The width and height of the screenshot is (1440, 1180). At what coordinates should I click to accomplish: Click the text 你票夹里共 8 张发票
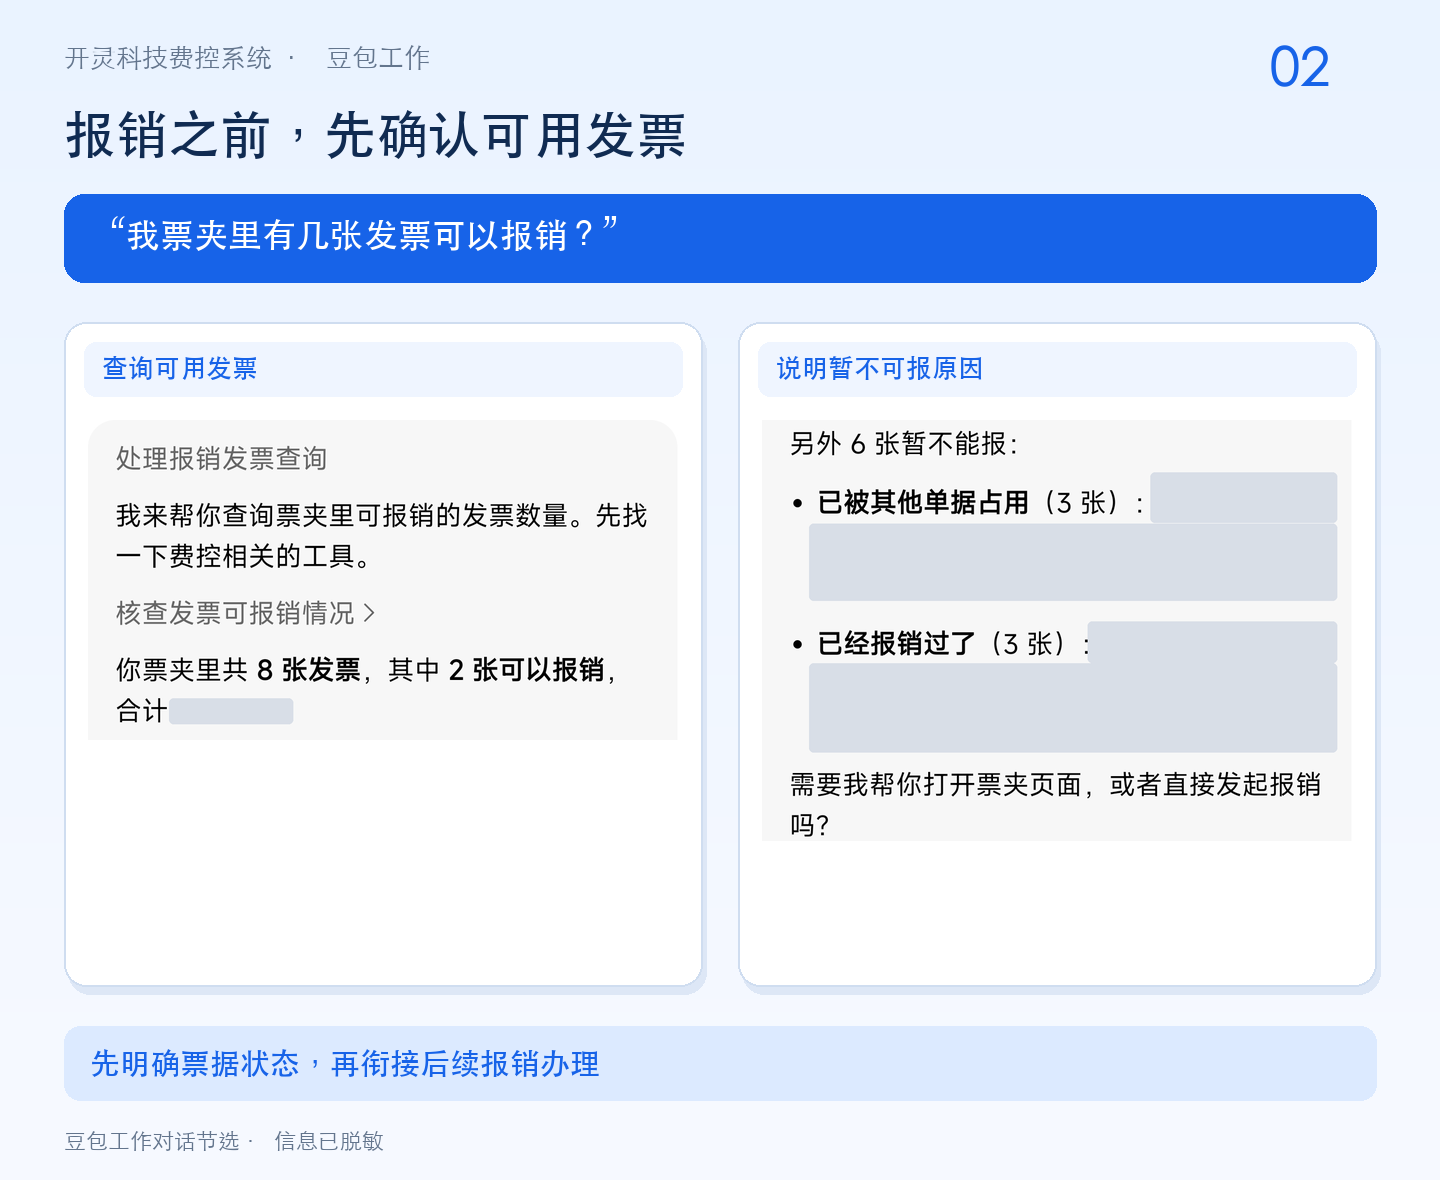[238, 670]
